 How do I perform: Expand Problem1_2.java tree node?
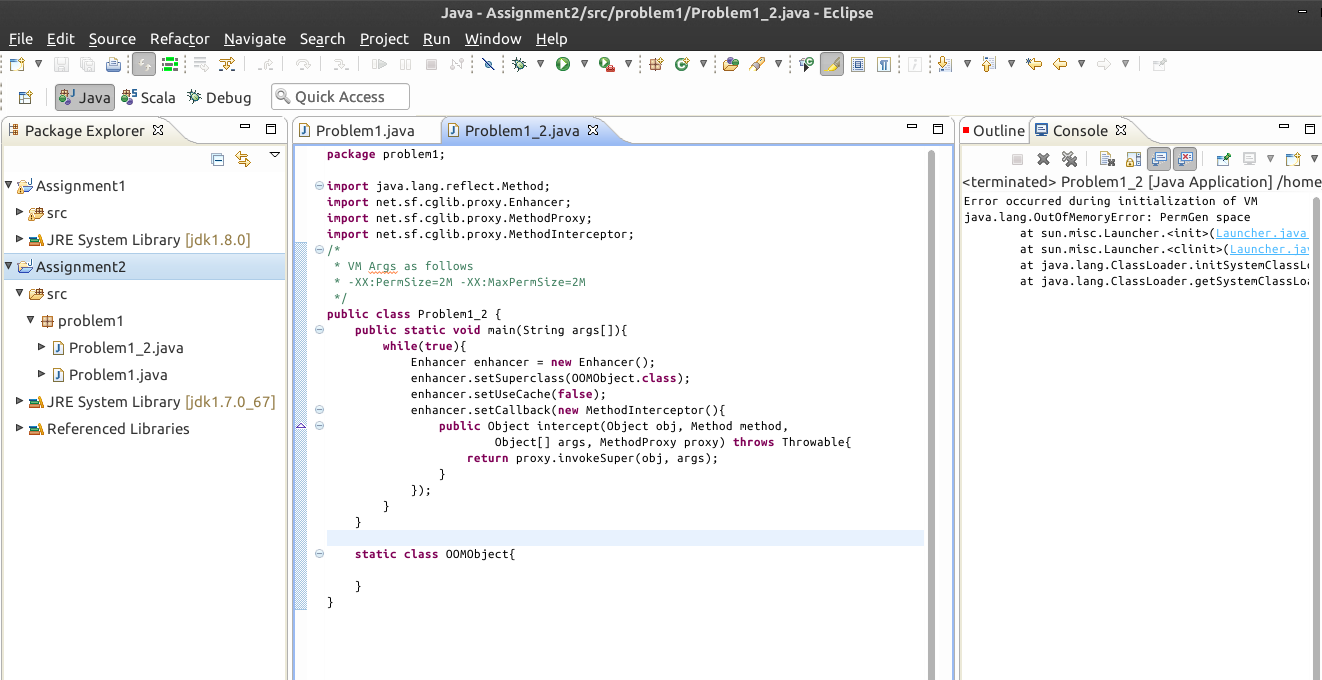click(x=41, y=347)
